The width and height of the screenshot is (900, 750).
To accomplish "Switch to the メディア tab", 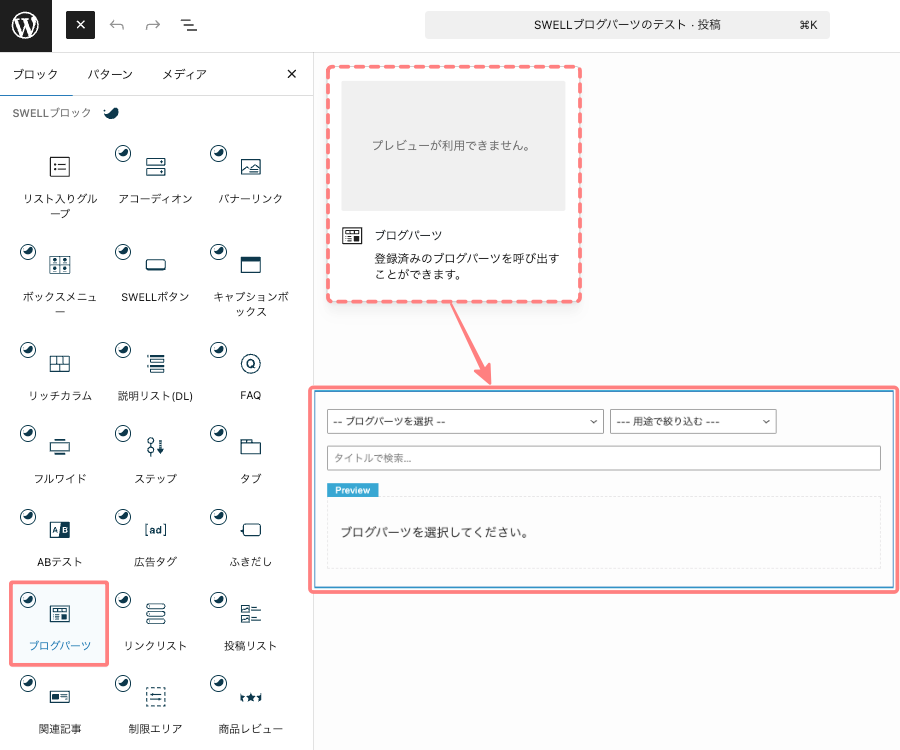I will (x=184, y=74).
